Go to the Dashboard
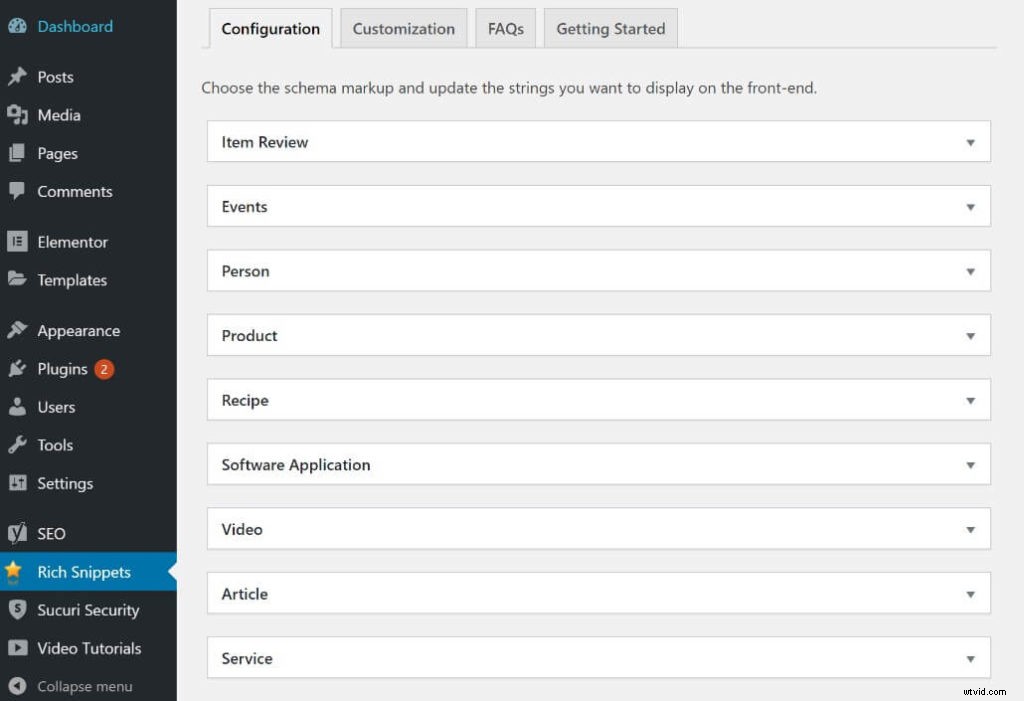The image size is (1024, 701). pos(72,26)
